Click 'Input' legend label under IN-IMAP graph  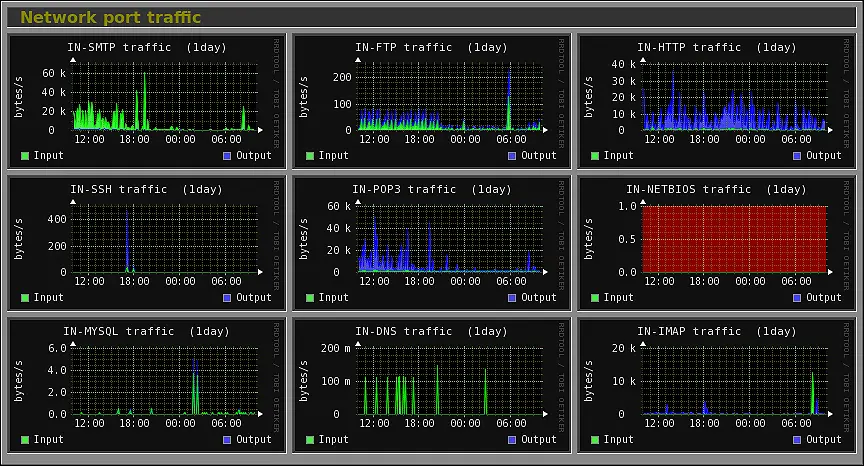click(618, 440)
